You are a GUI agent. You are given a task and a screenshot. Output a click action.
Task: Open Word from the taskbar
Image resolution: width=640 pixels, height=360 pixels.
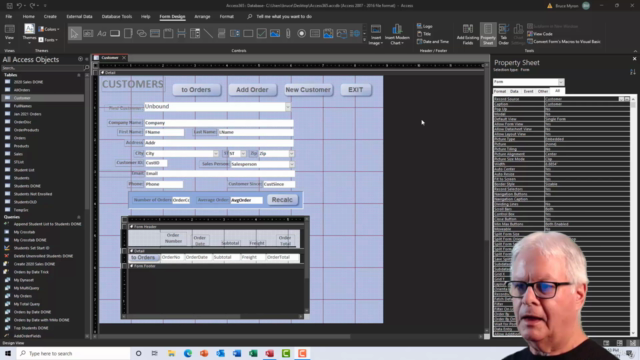click(237, 353)
